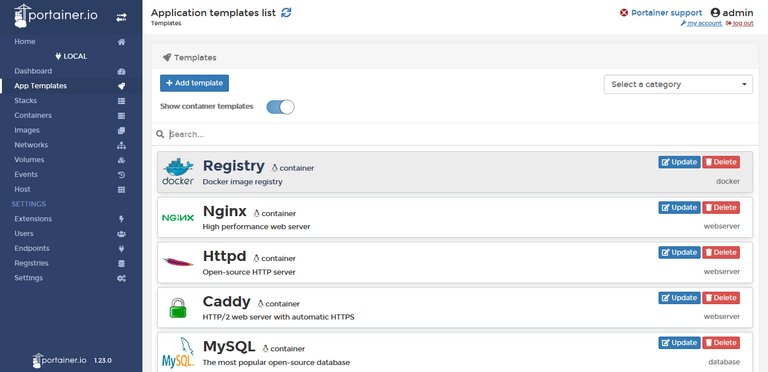
Task: Open the Select a category dropdown
Action: coord(678,84)
